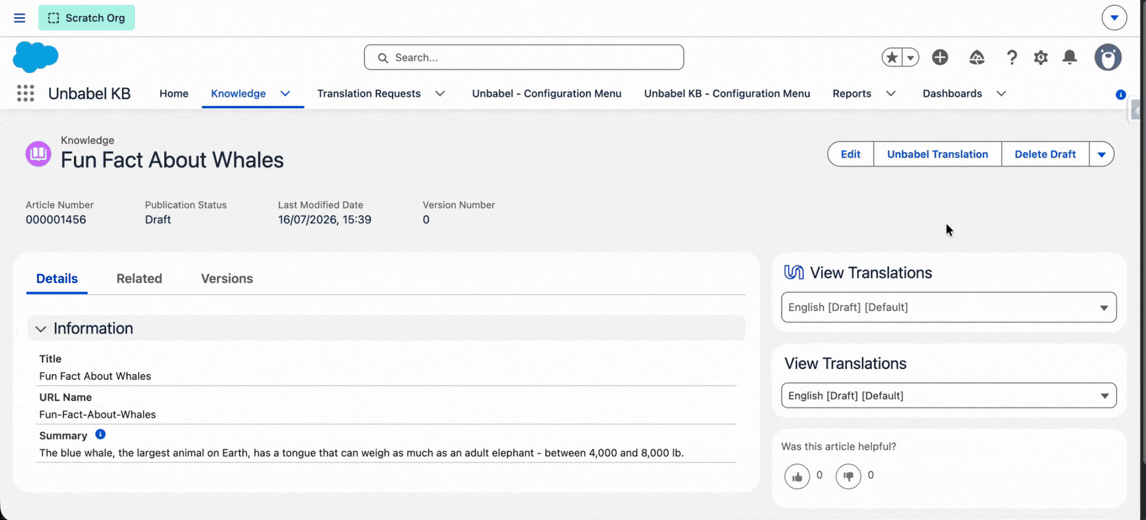Open the Setup gear icon
Viewport: 1146px width, 520px height.
[x=1041, y=57]
